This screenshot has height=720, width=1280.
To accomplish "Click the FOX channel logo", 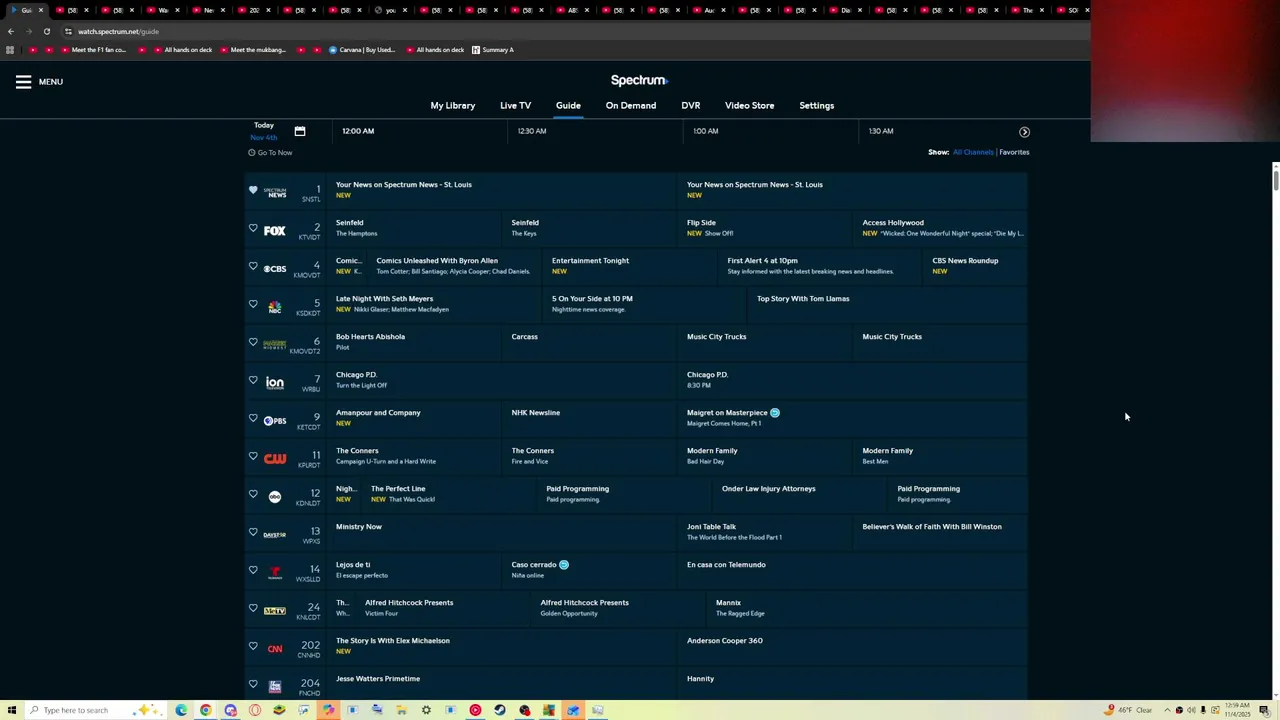I will [x=275, y=231].
